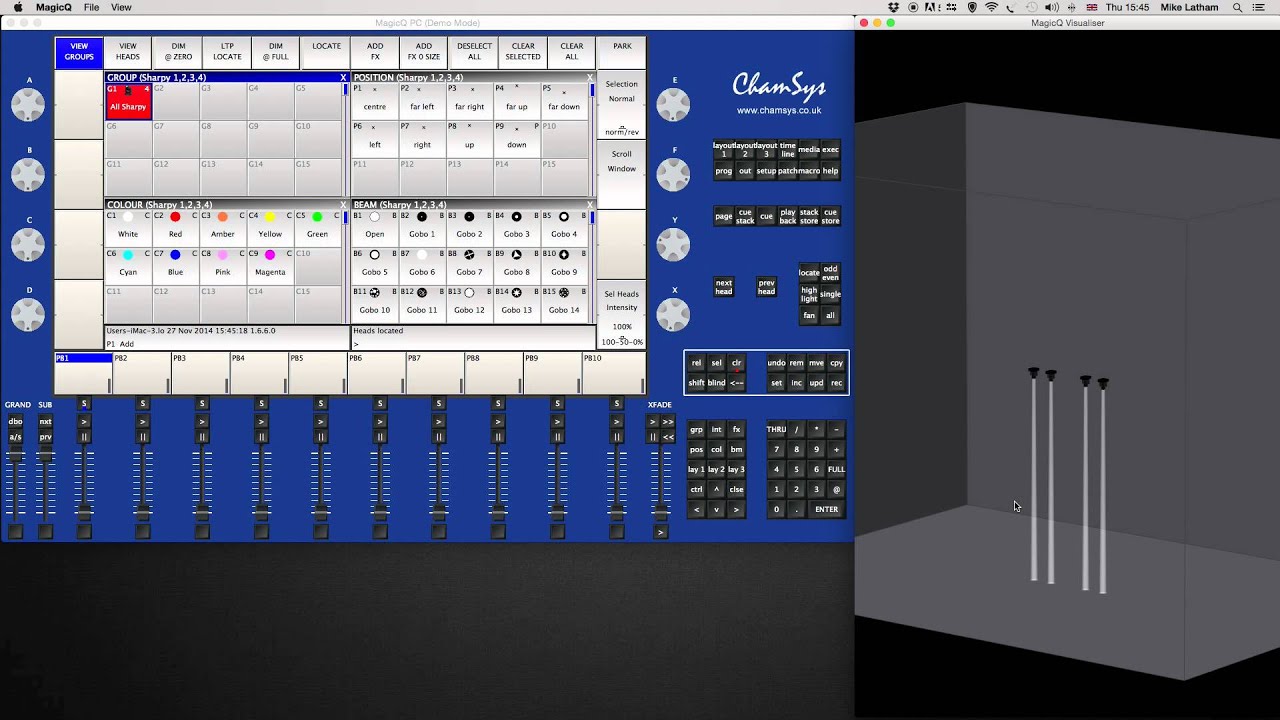Click DESELECT ALL soft button

[x=474, y=51]
